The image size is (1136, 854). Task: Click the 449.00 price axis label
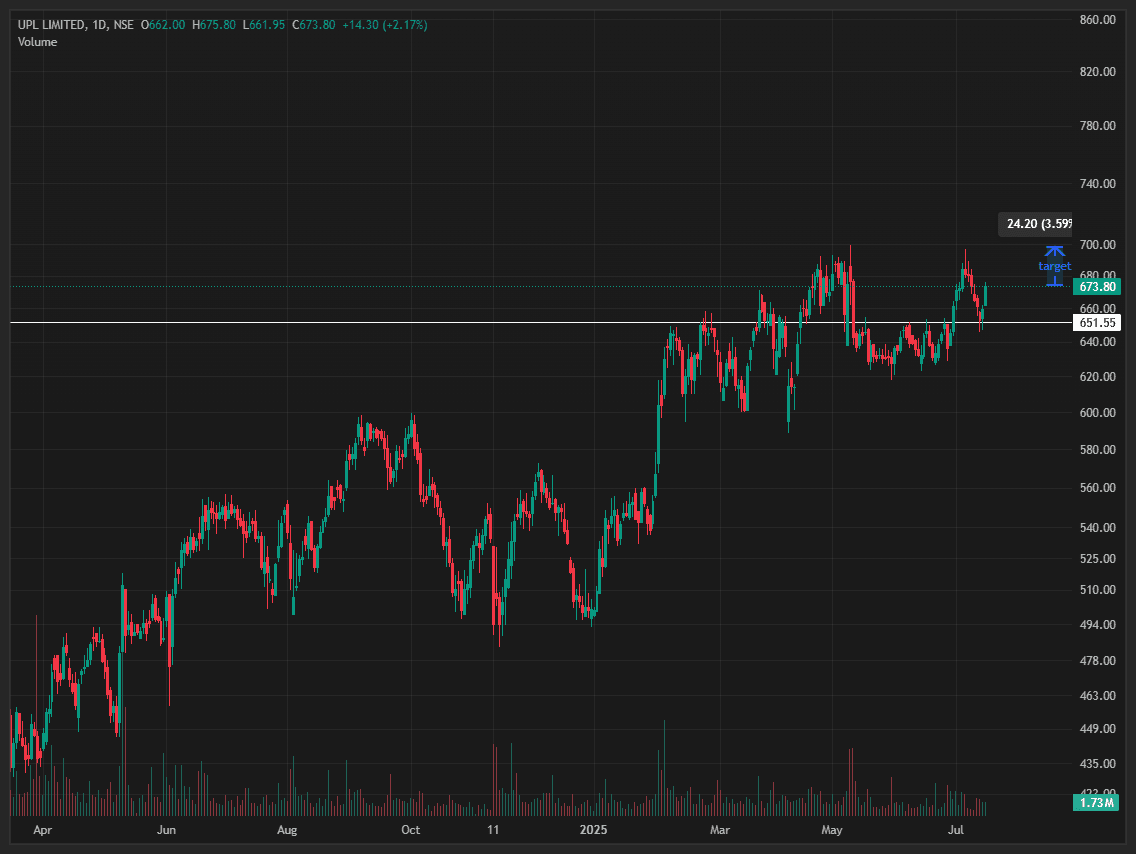point(1098,729)
